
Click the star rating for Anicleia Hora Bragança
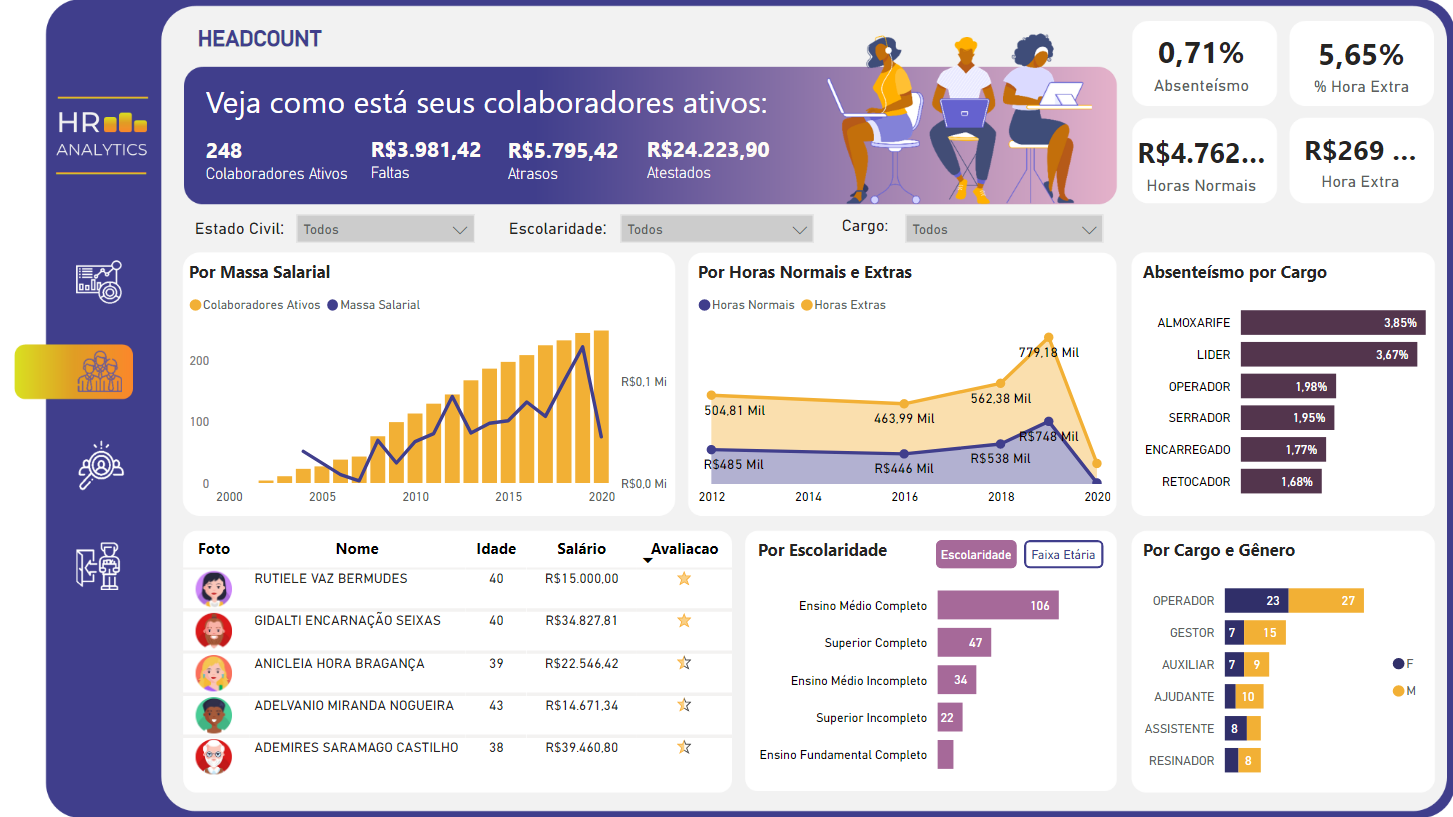[684, 662]
